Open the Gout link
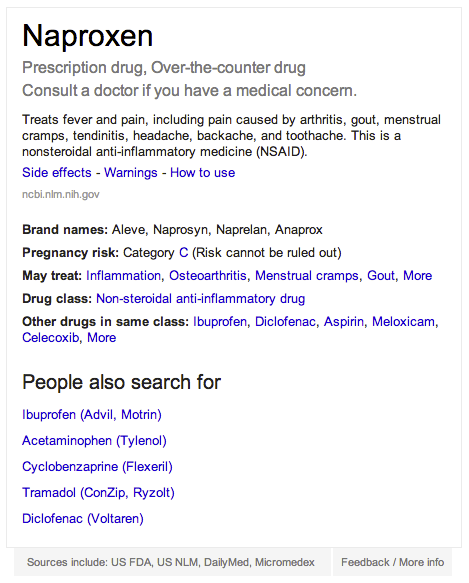 point(381,276)
